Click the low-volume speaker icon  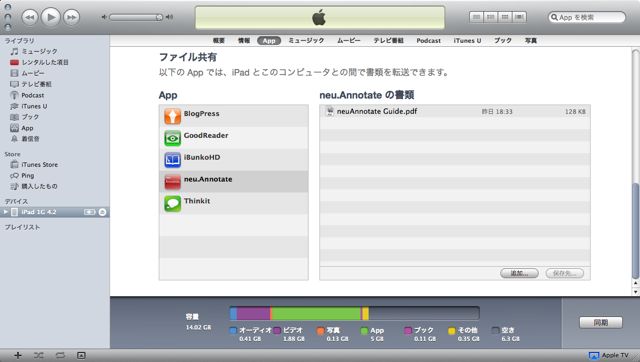(x=104, y=17)
